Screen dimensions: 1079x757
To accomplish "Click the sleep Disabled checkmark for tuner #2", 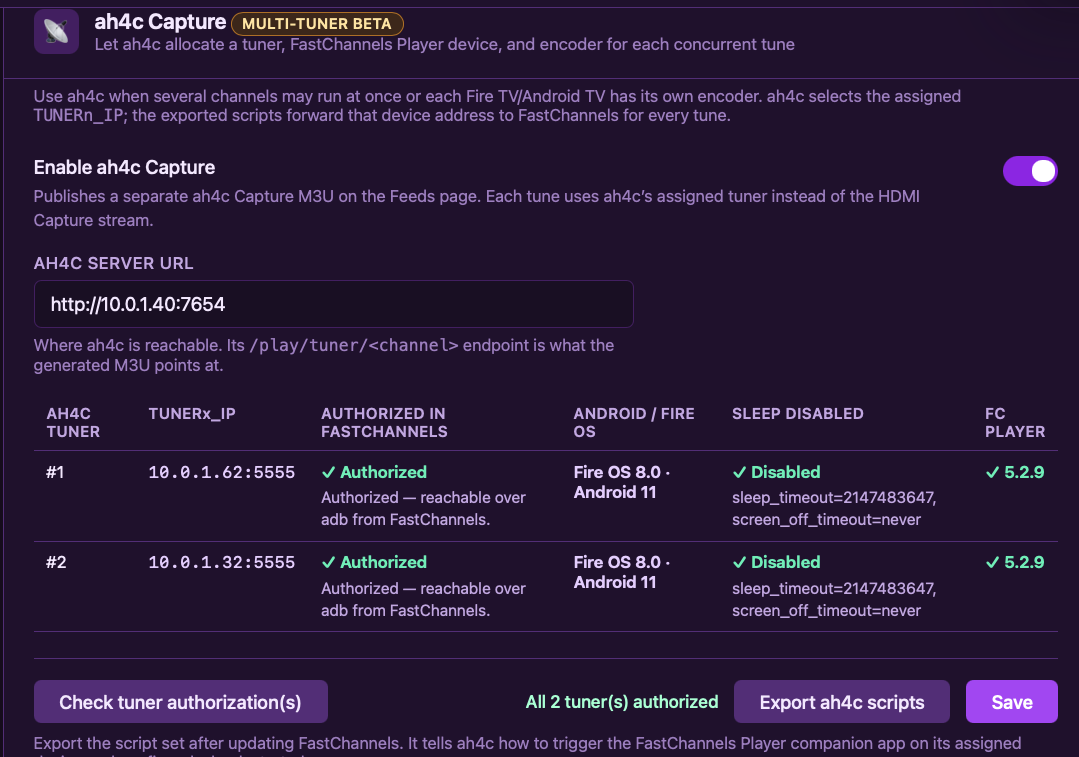I will coord(740,562).
